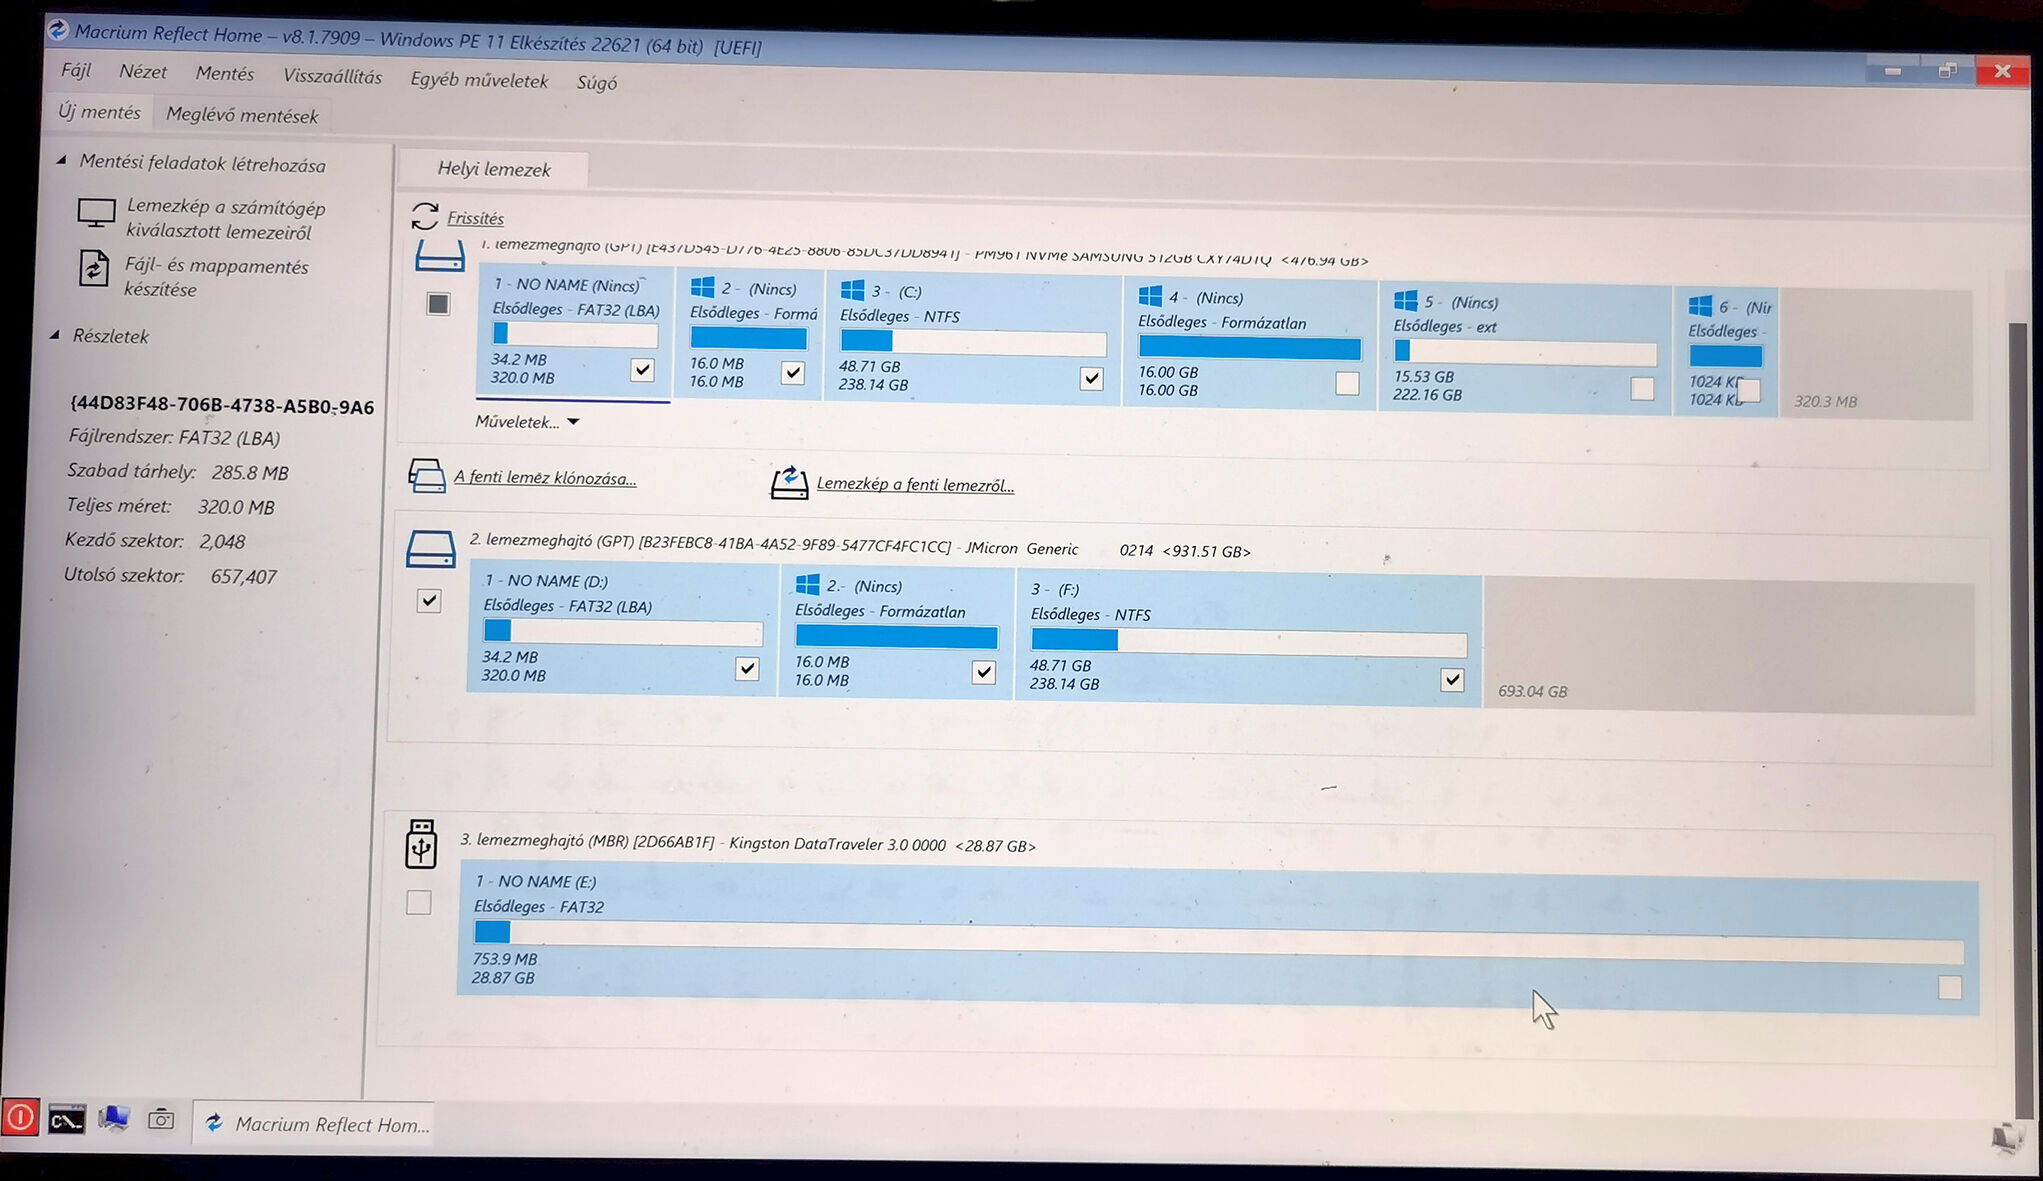
Task: Click Lemezkép a fenti lemezről link
Action: coord(915,484)
